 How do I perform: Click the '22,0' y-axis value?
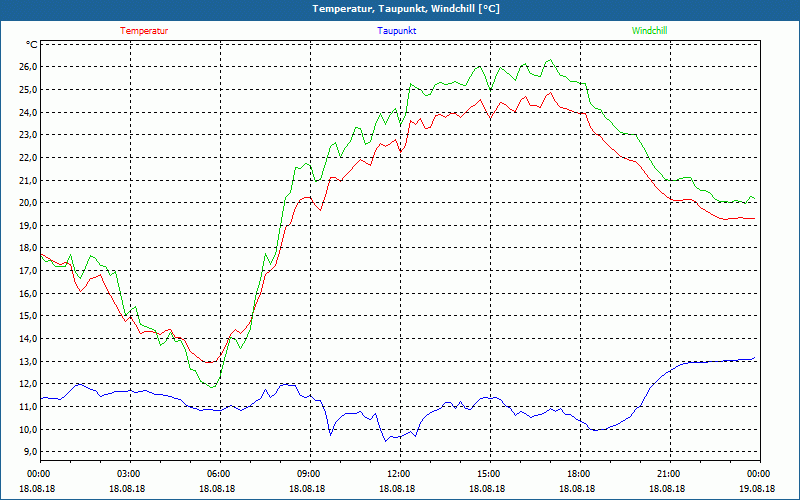pos(29,158)
